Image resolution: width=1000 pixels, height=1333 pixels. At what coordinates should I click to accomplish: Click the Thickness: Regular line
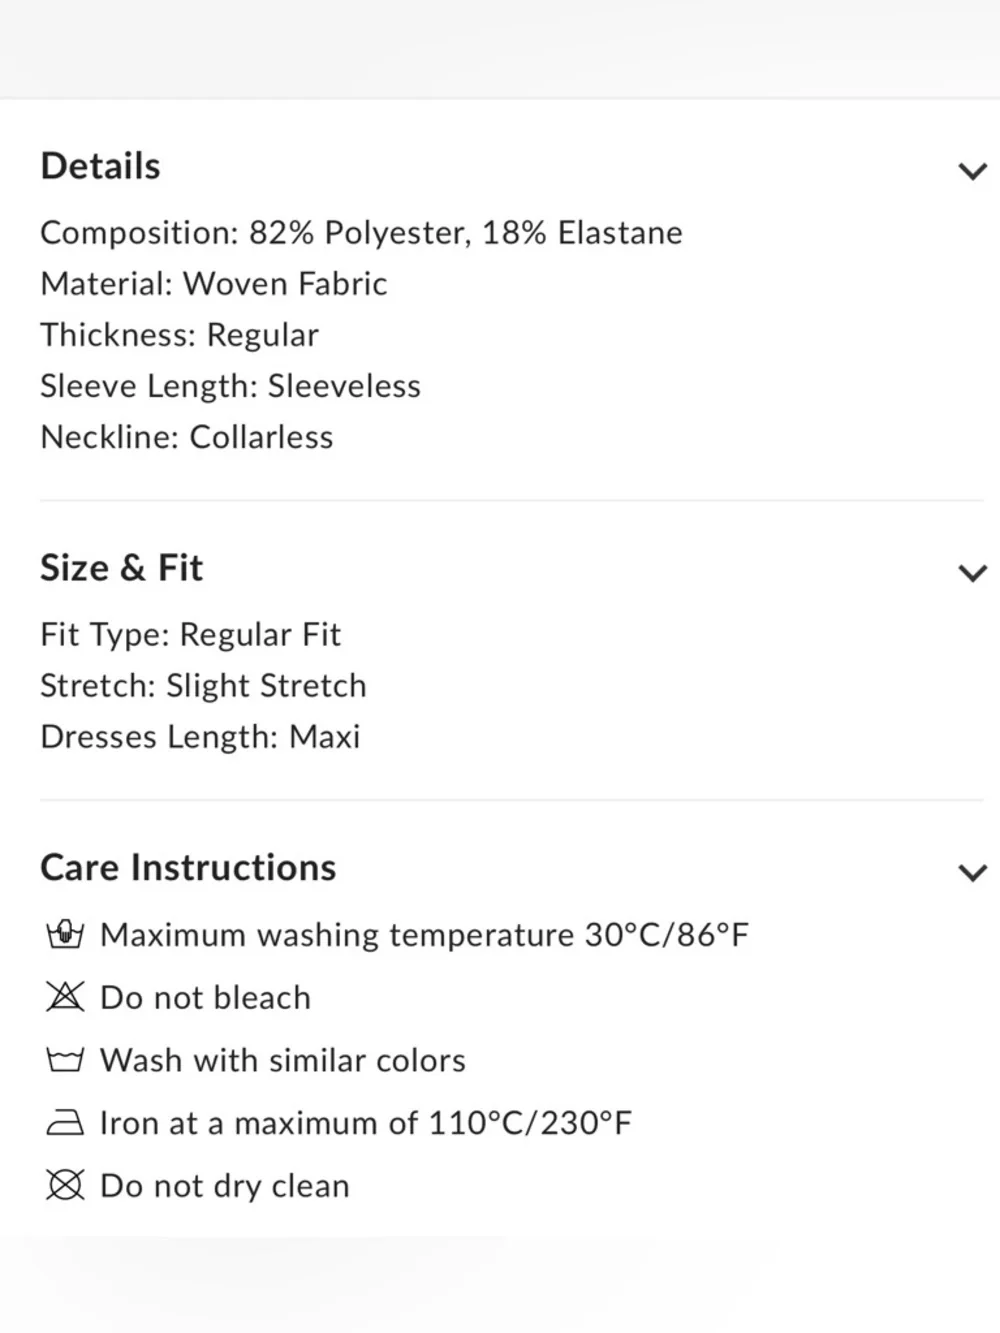pyautogui.click(x=179, y=335)
